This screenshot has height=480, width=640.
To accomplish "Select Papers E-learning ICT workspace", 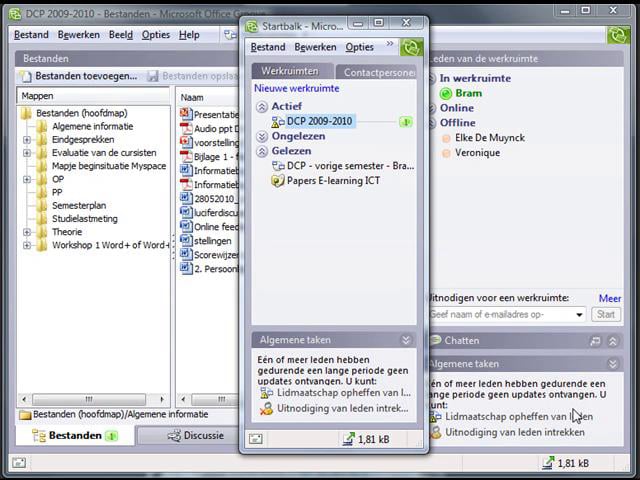I will (326, 181).
